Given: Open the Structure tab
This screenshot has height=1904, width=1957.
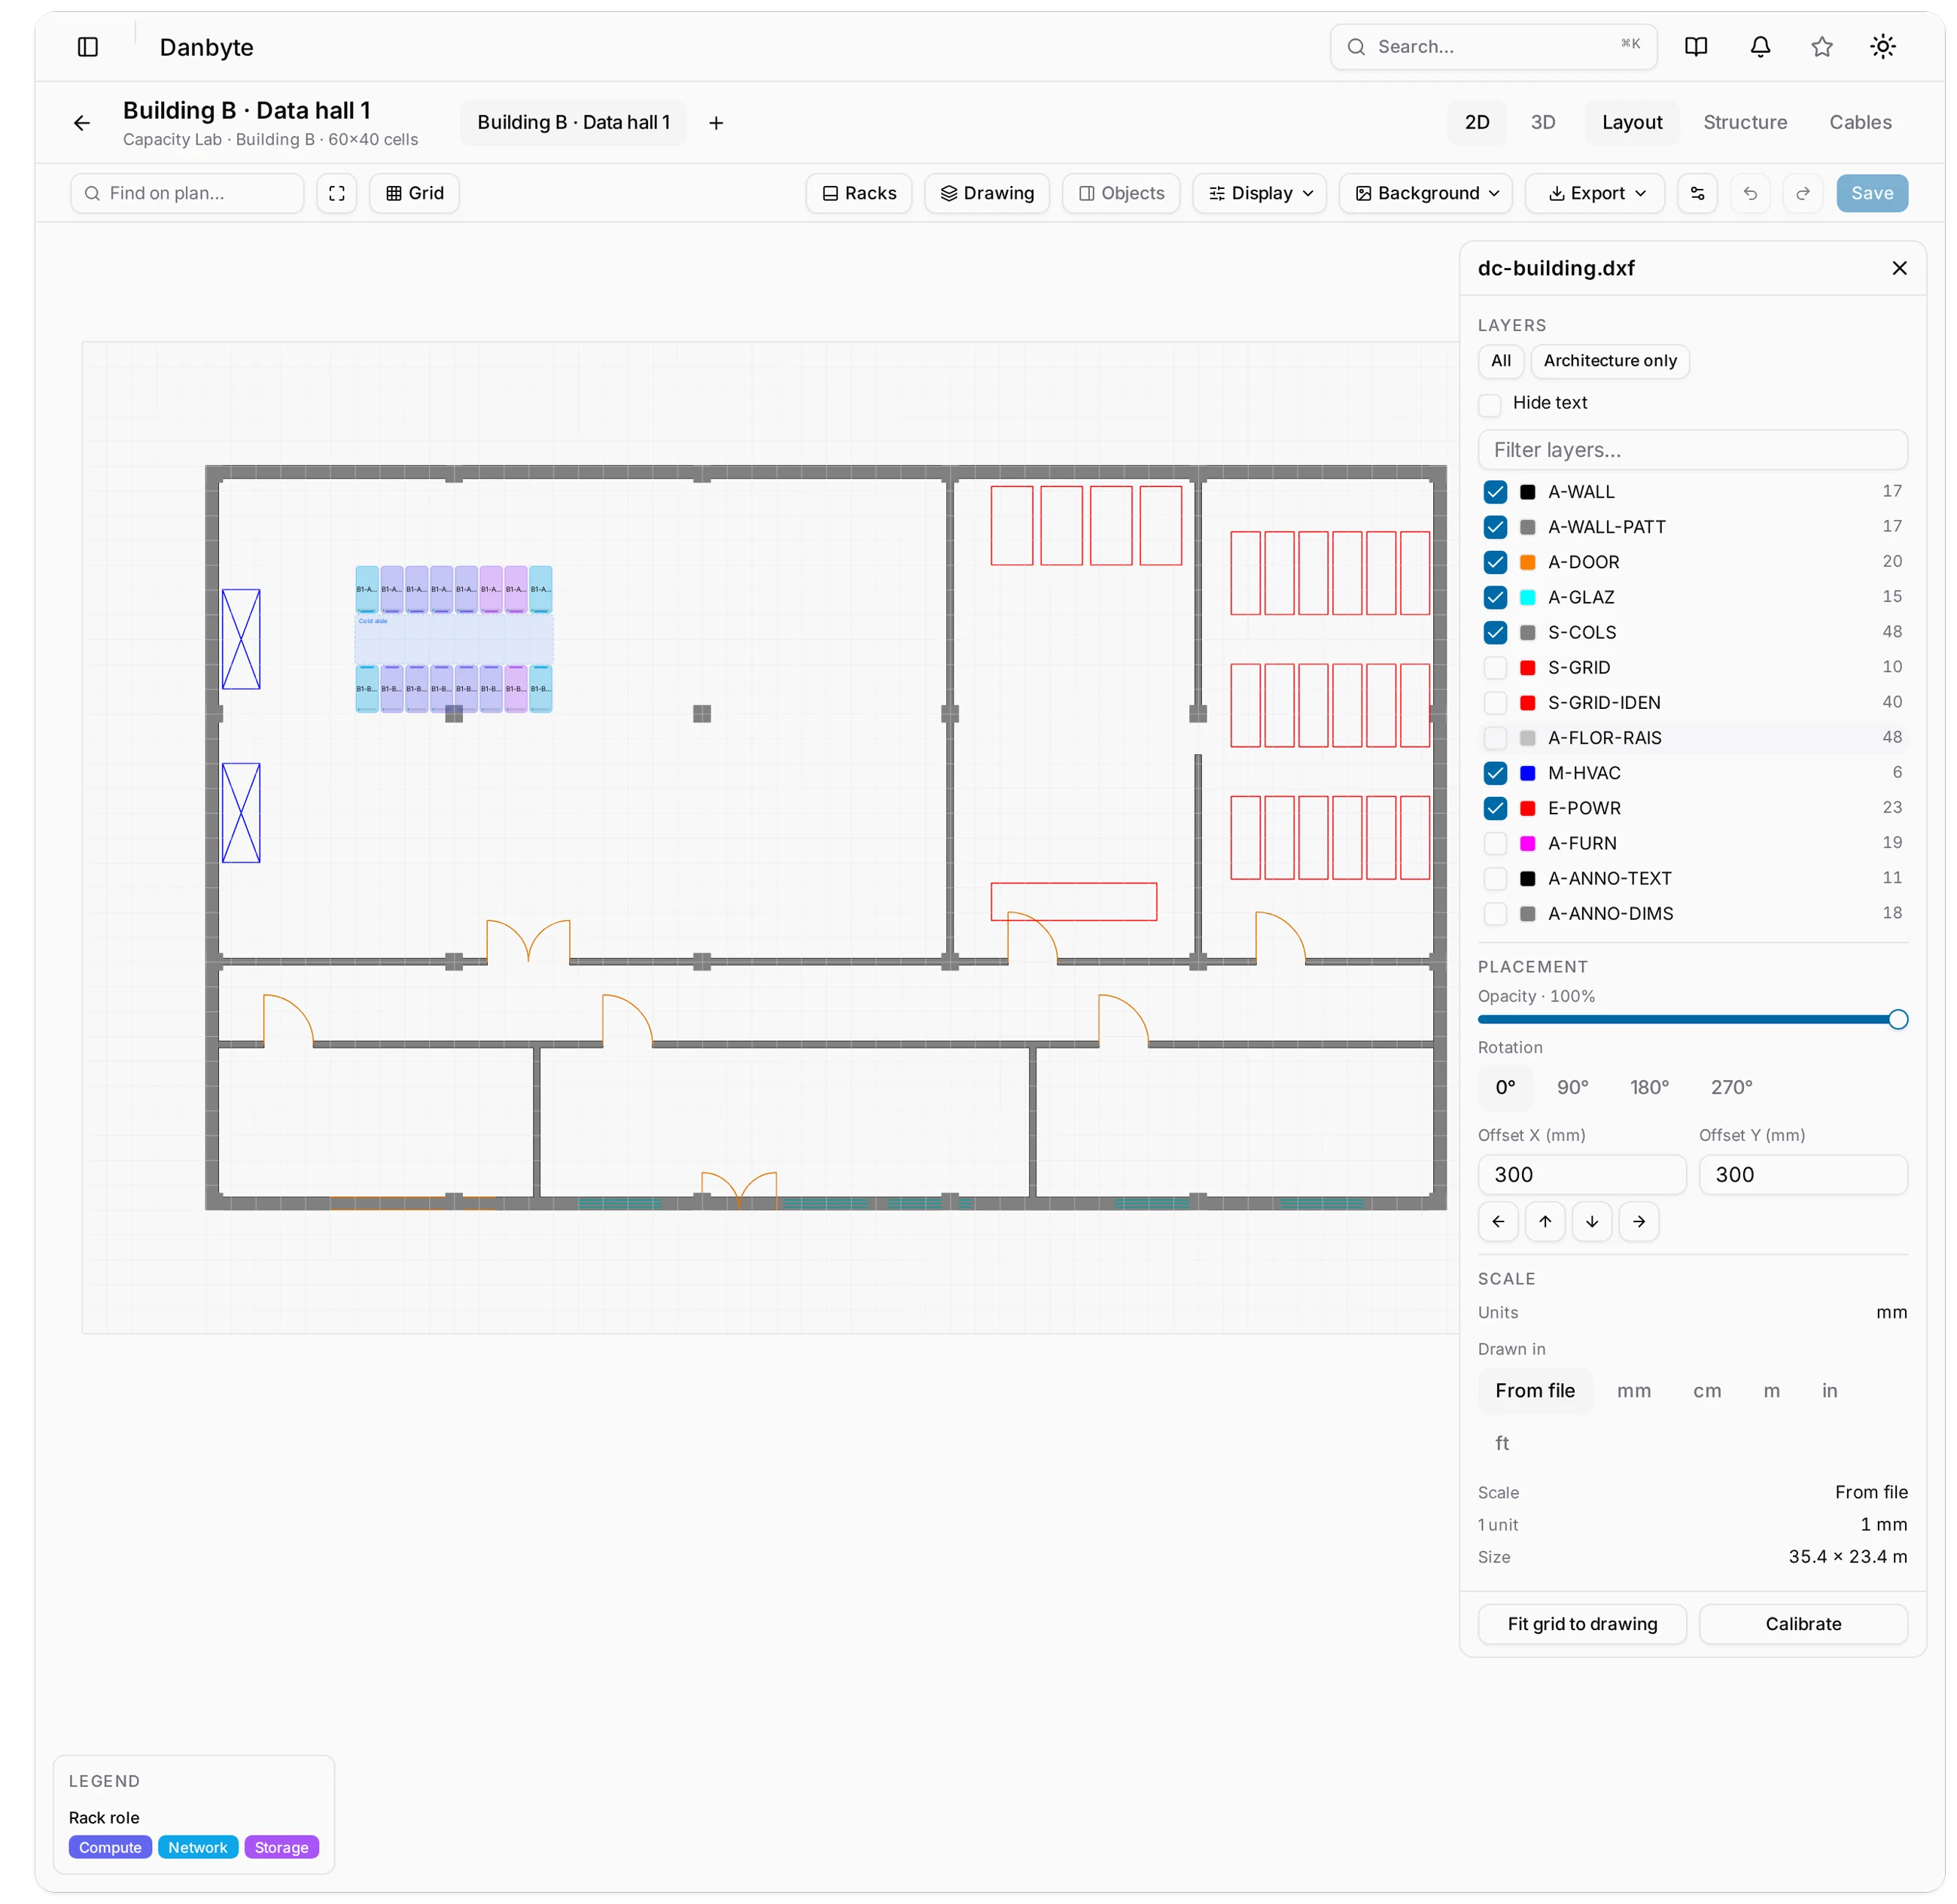Looking at the screenshot, I should click(1744, 122).
